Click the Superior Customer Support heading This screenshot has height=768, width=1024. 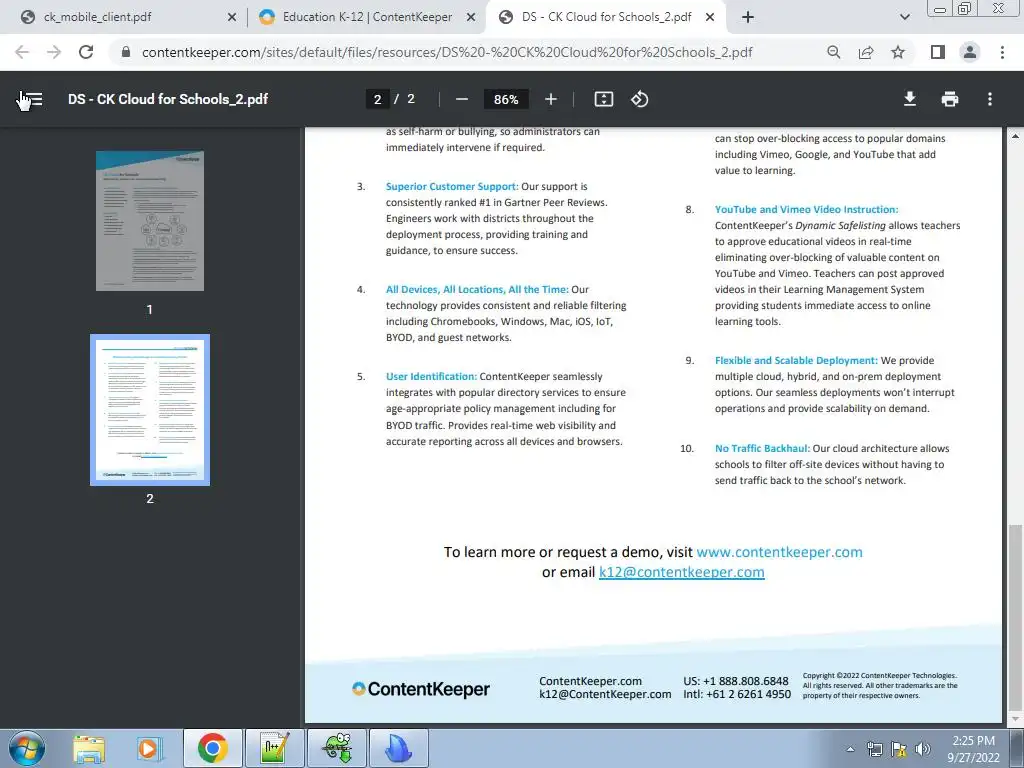[452, 186]
